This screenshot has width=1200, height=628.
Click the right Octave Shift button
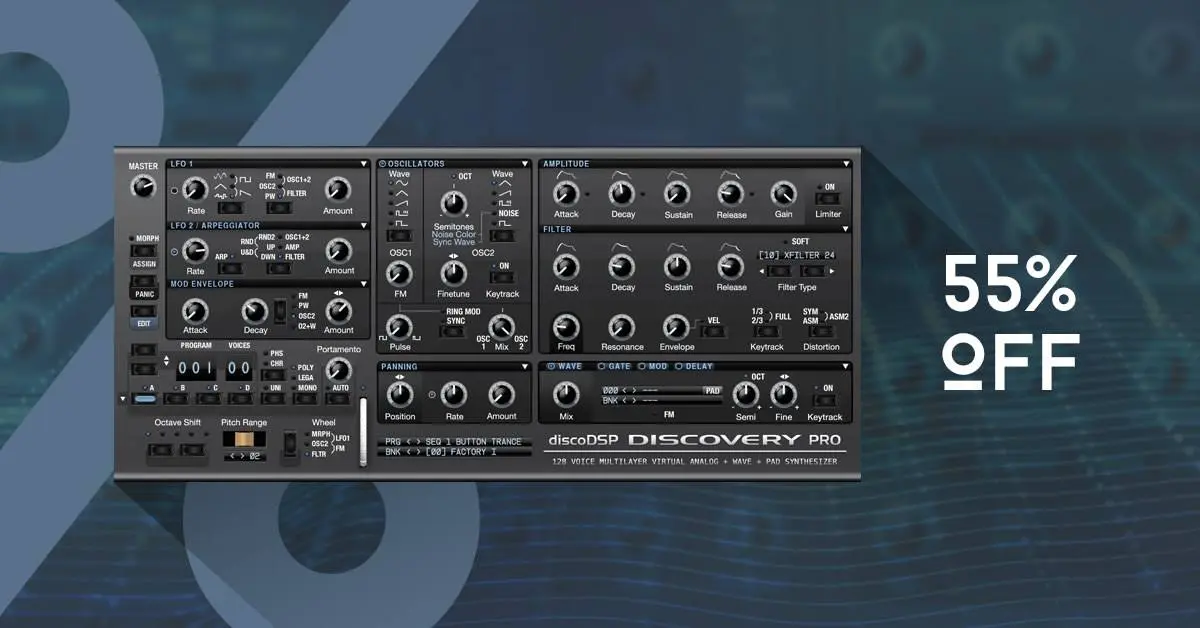click(192, 449)
